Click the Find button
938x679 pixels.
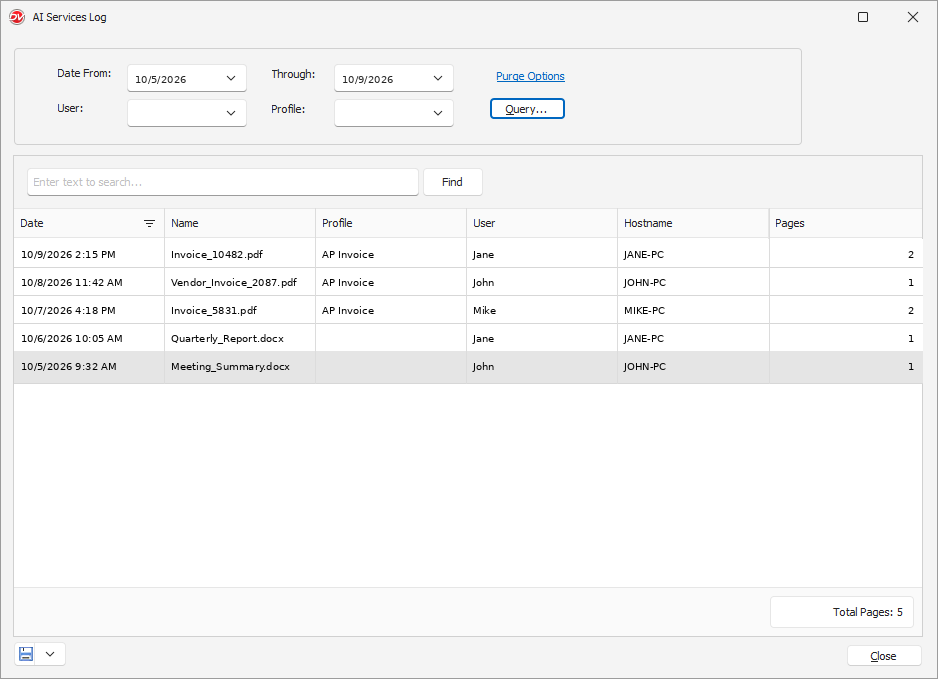coord(452,182)
